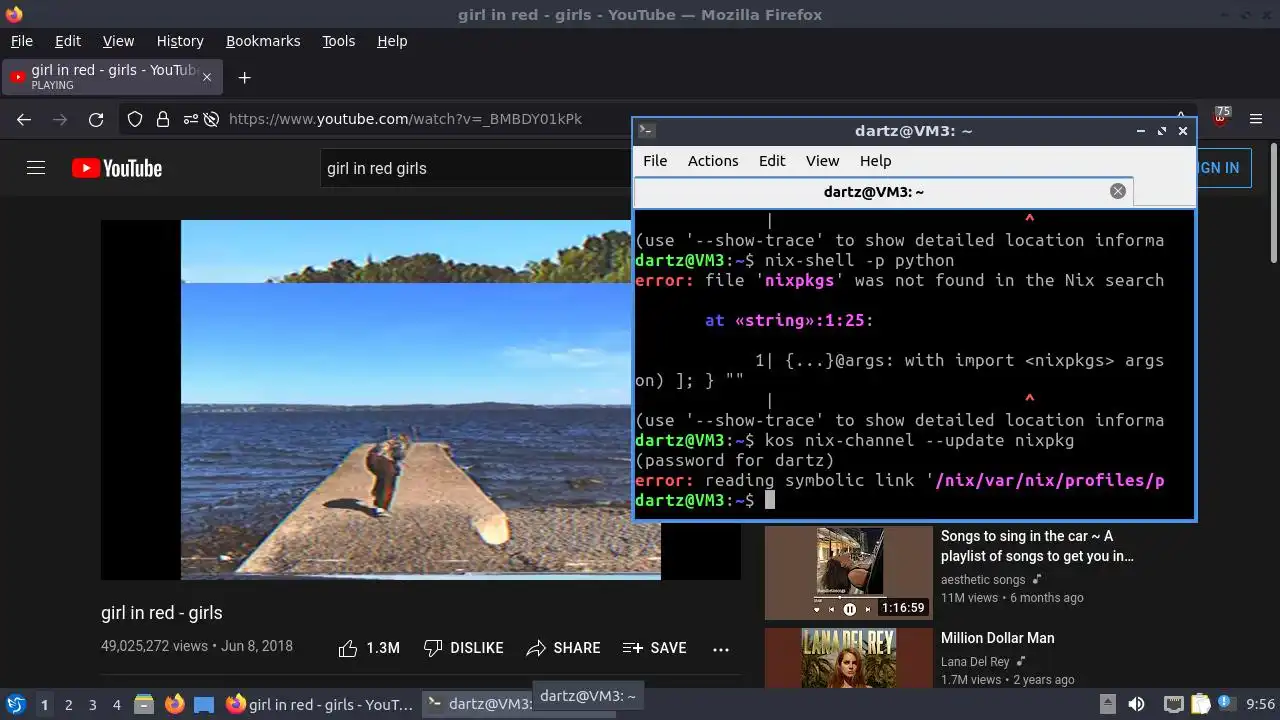This screenshot has height=720, width=1280.
Task: Click network icon in system tray
Action: tap(1174, 705)
